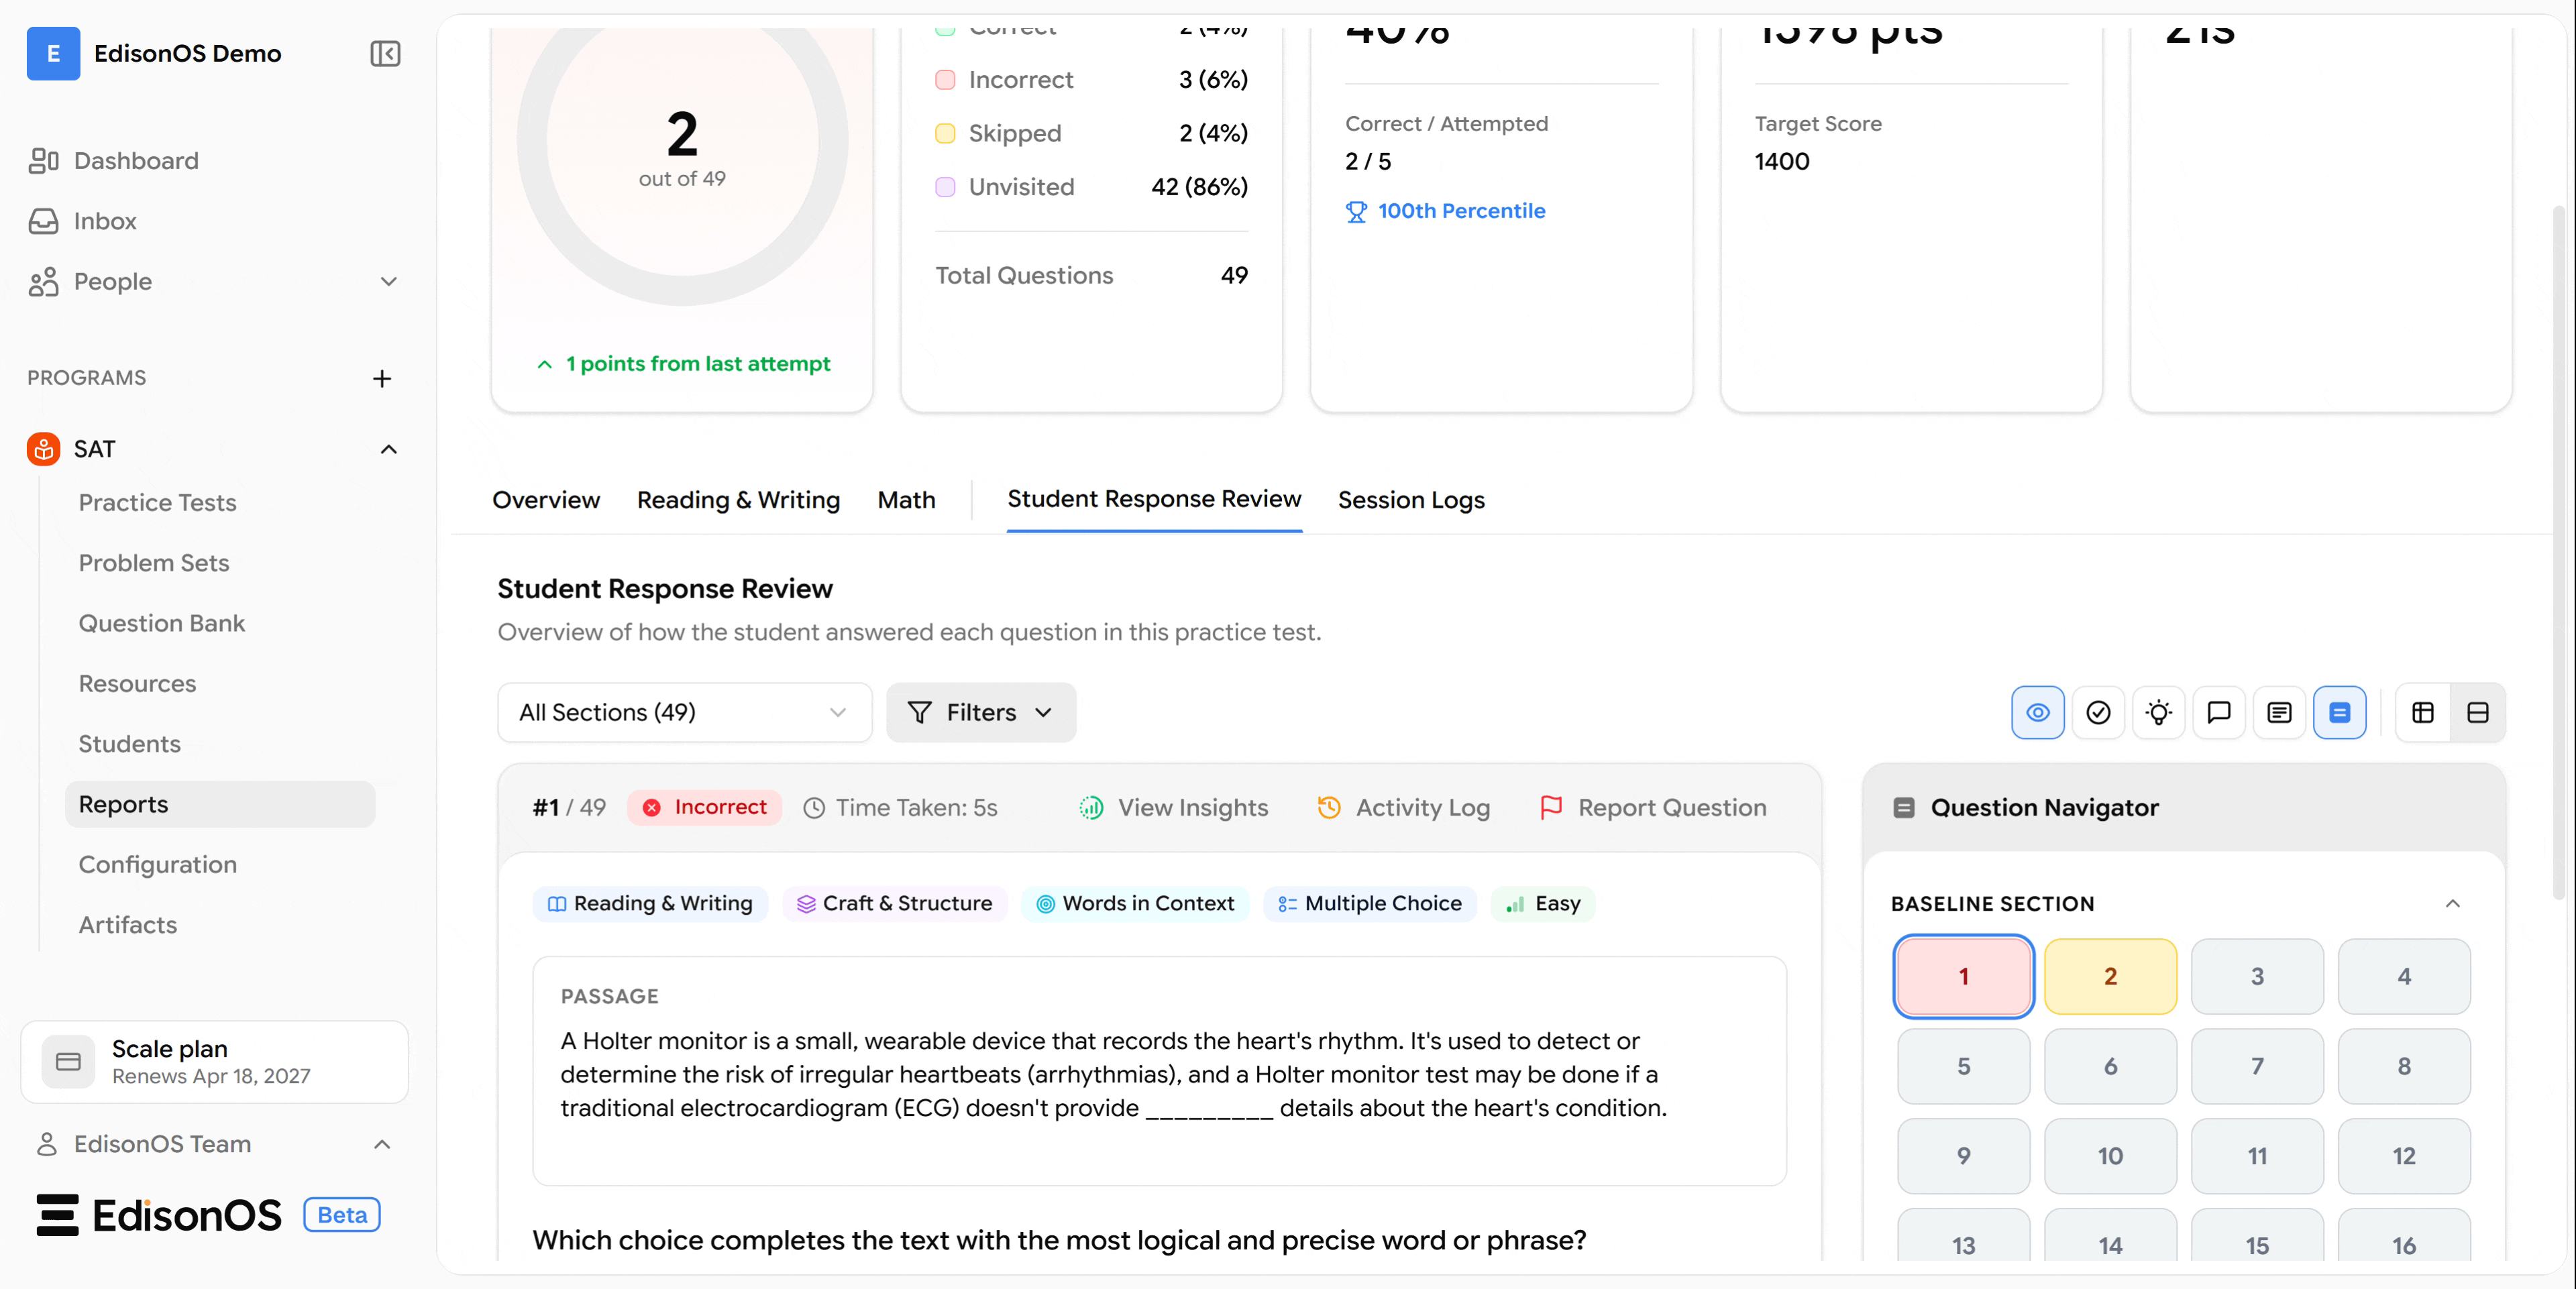Viewport: 2576px width, 1289px height.
Task: Open Artifacts in sidebar
Action: 127,924
